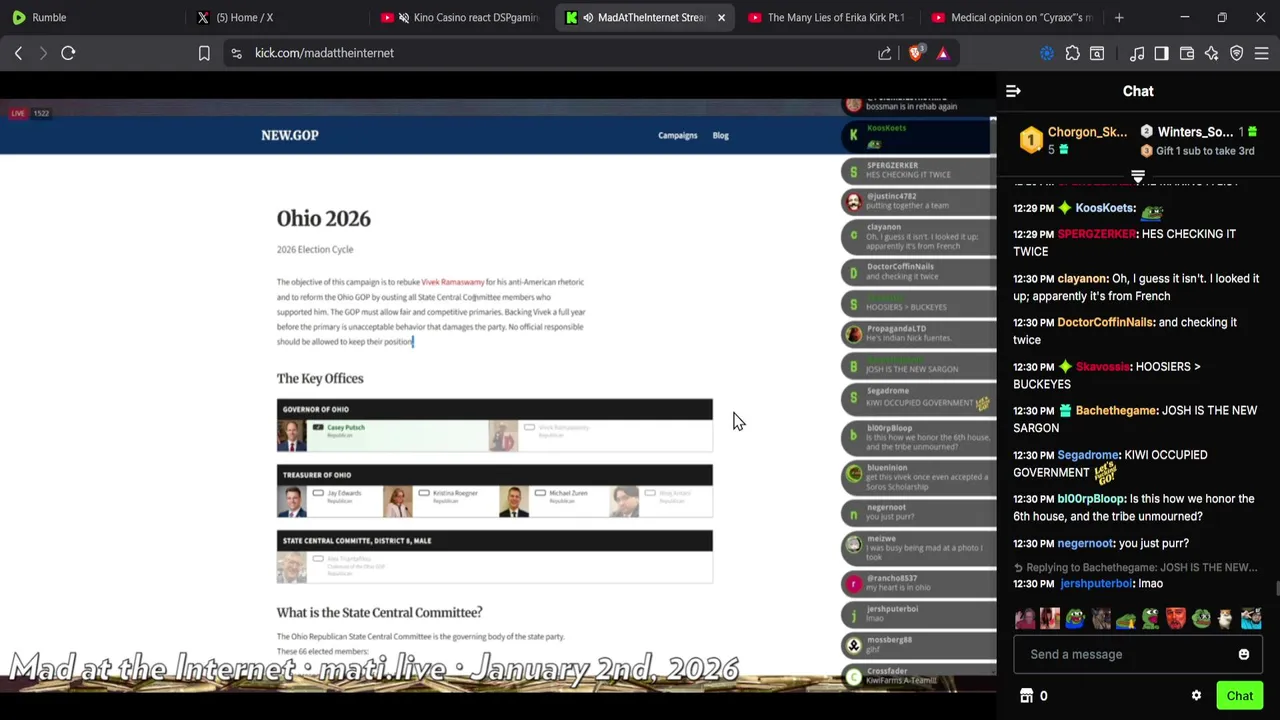This screenshot has width=1280, height=720.
Task: Collapse the chat panel with arrow icon
Action: 1013,91
